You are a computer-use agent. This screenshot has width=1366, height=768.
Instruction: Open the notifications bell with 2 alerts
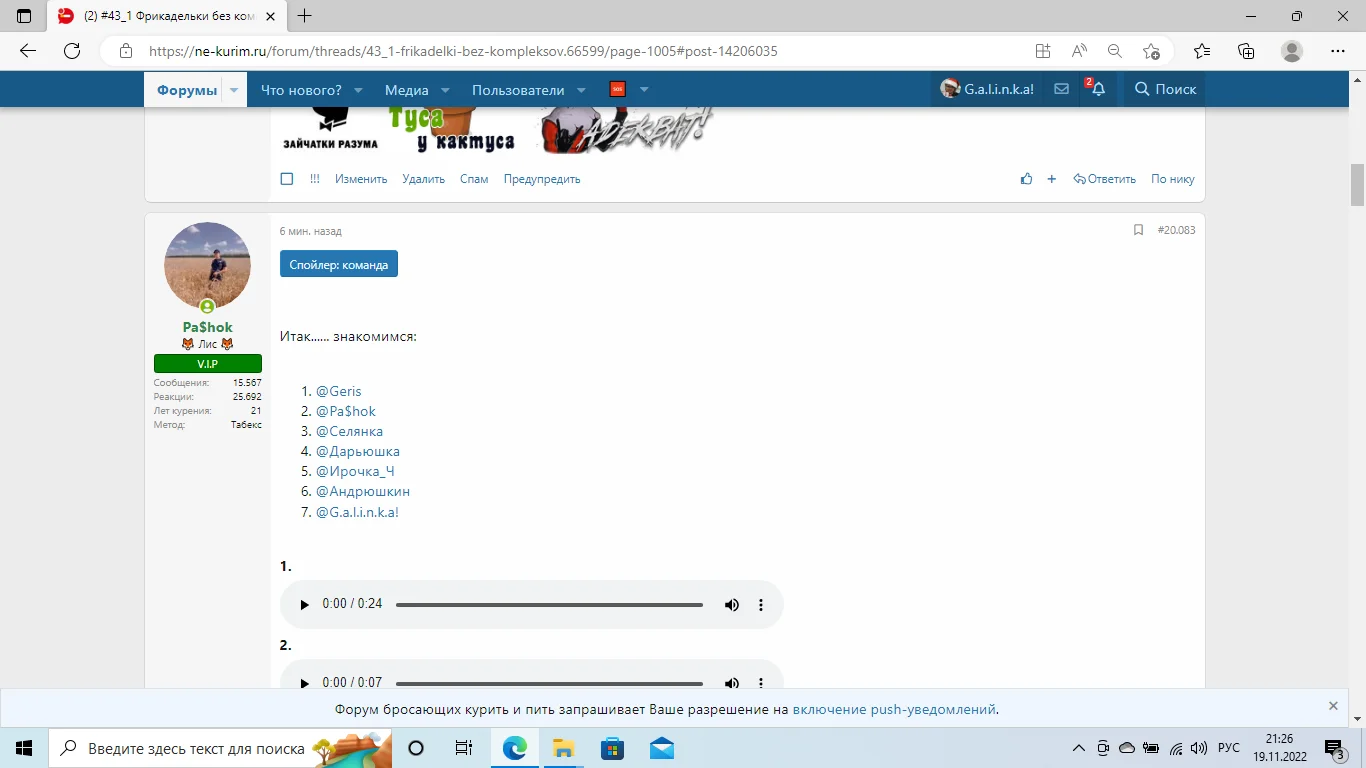pos(1097,89)
